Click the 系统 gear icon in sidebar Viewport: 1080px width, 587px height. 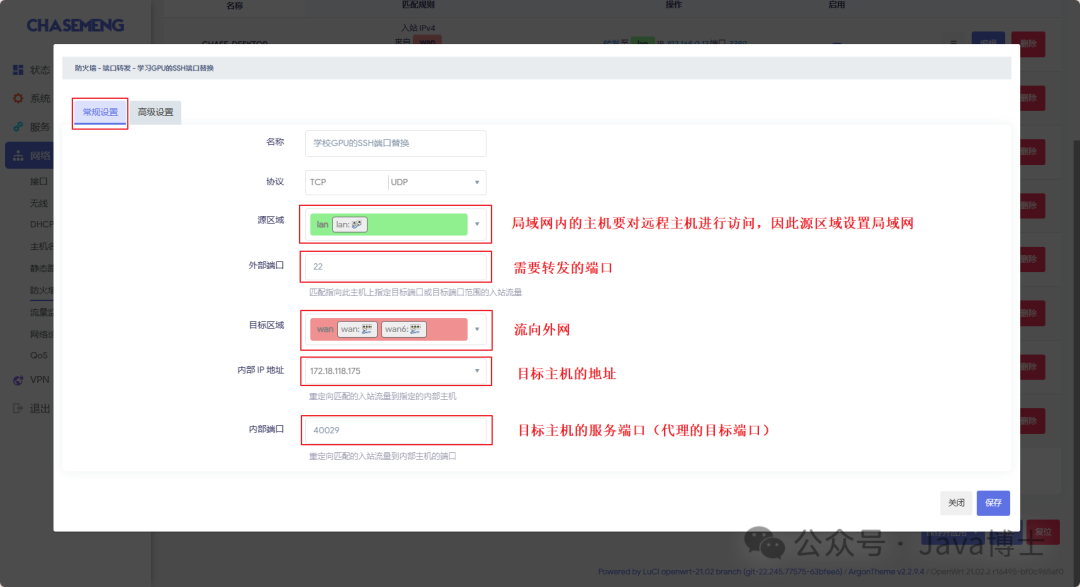tap(18, 98)
